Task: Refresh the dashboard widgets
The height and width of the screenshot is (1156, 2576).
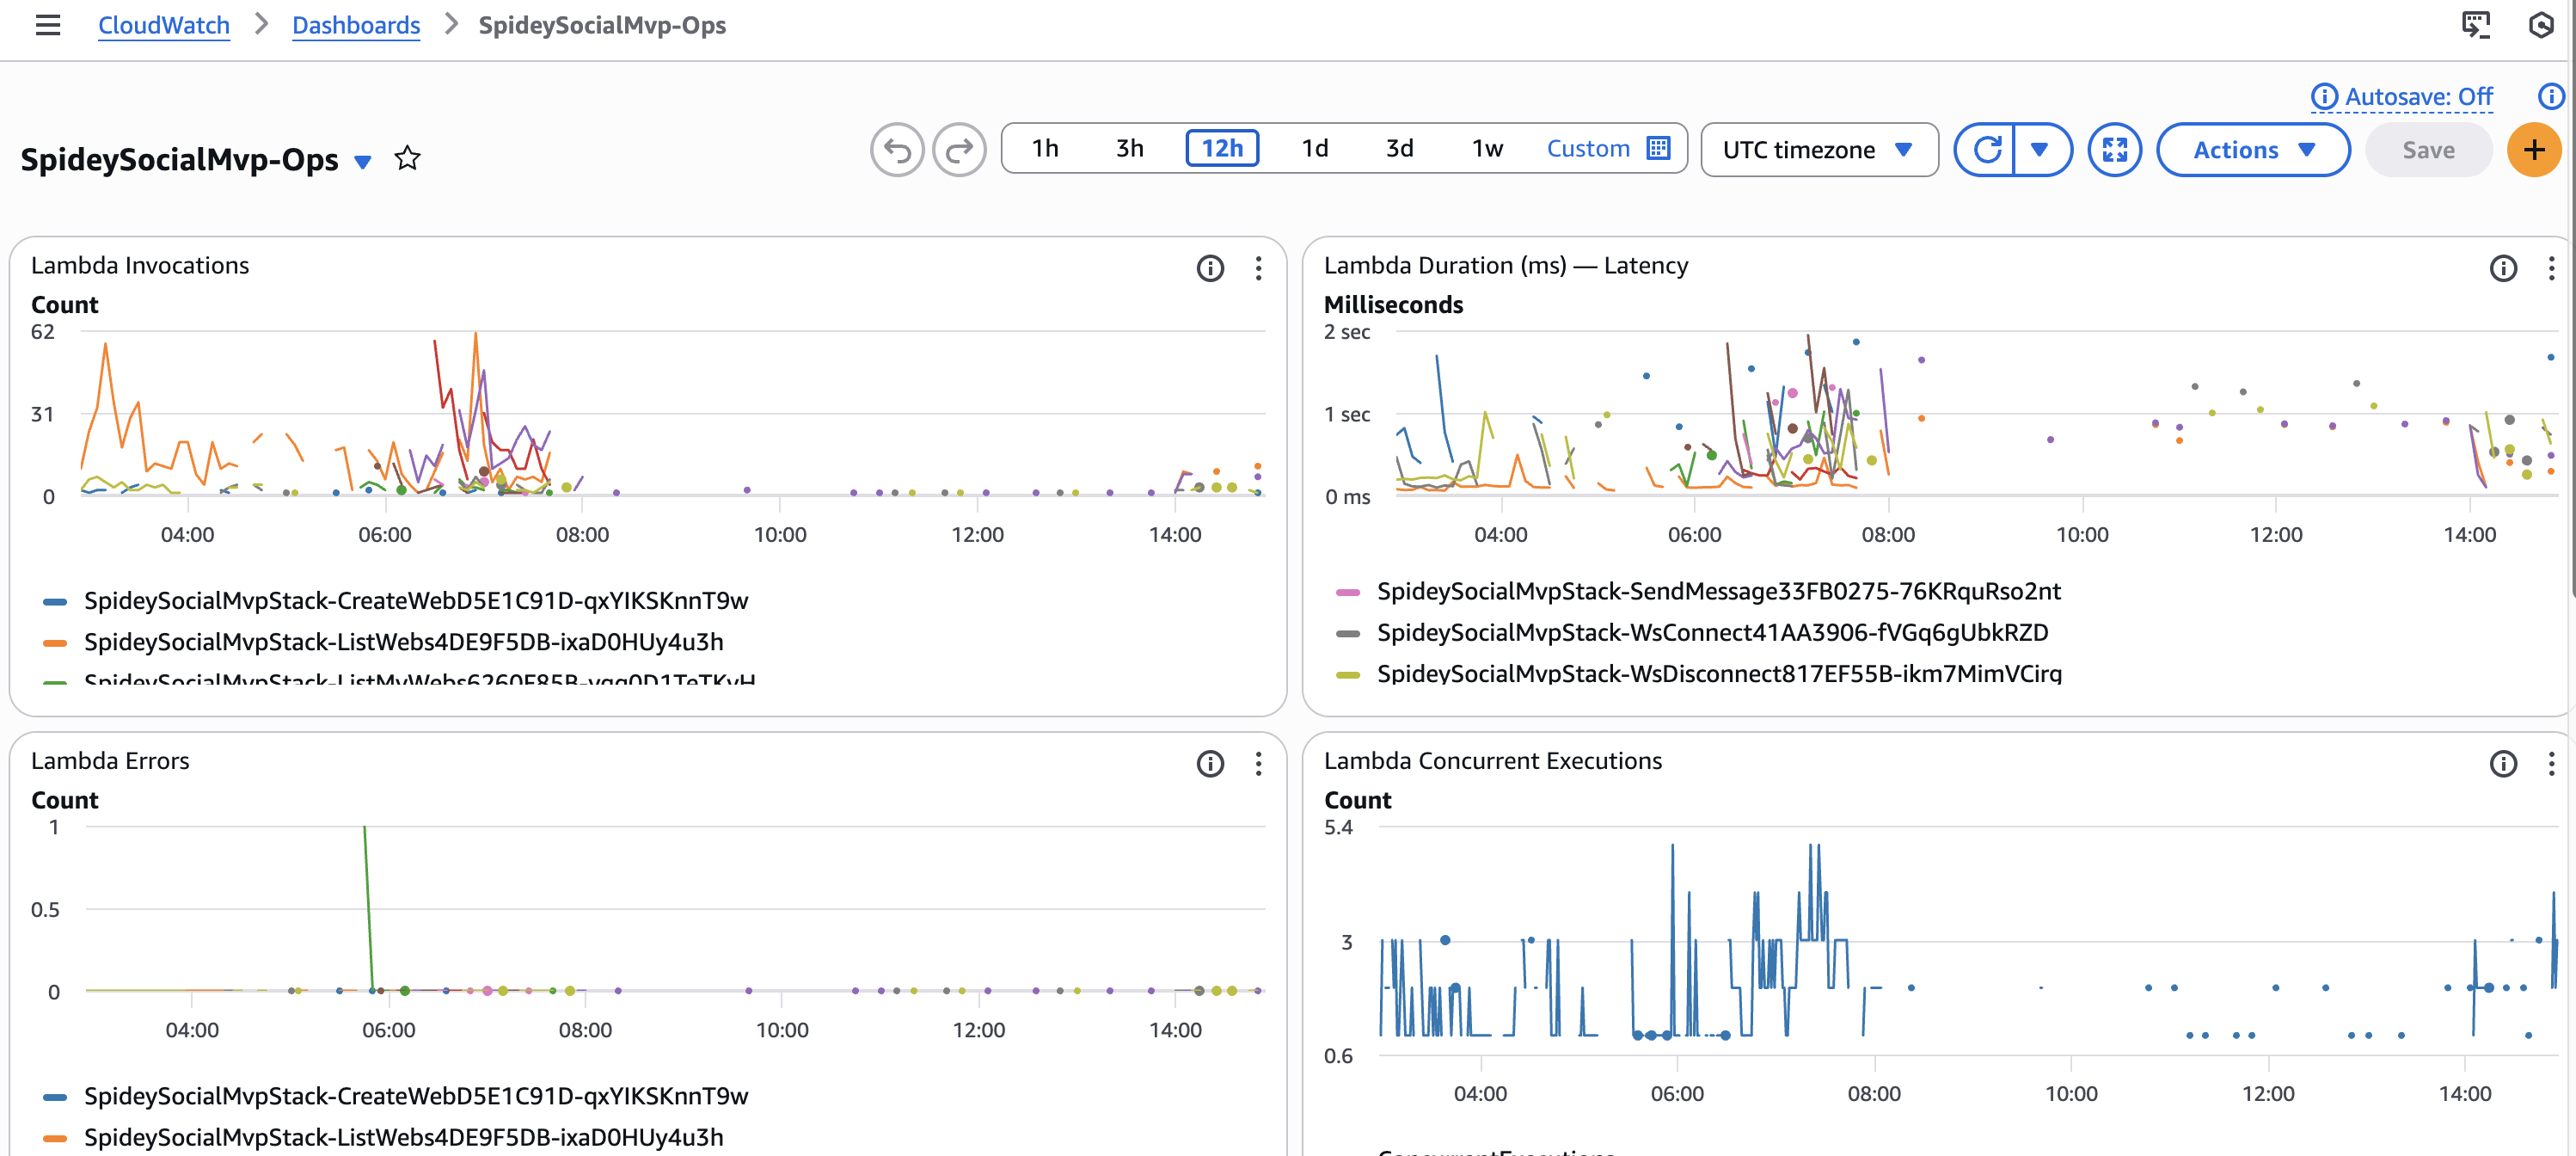Action: [x=1986, y=150]
